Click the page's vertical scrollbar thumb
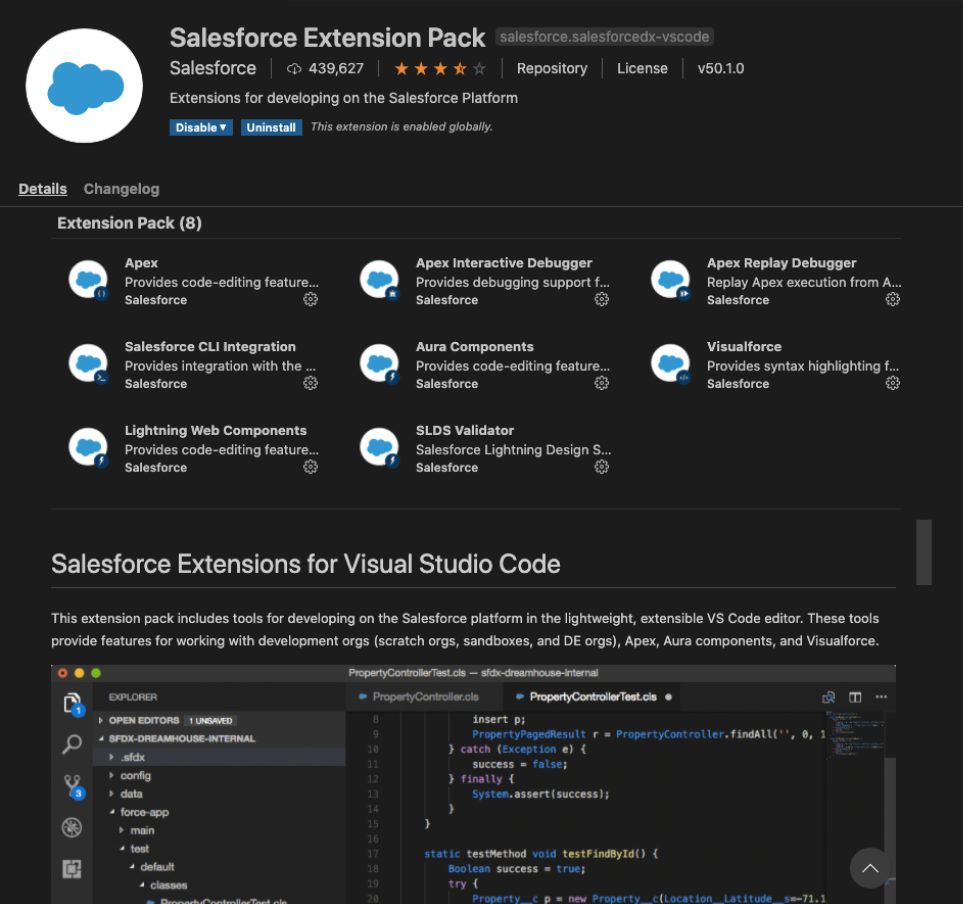The image size is (968, 904). [x=924, y=552]
